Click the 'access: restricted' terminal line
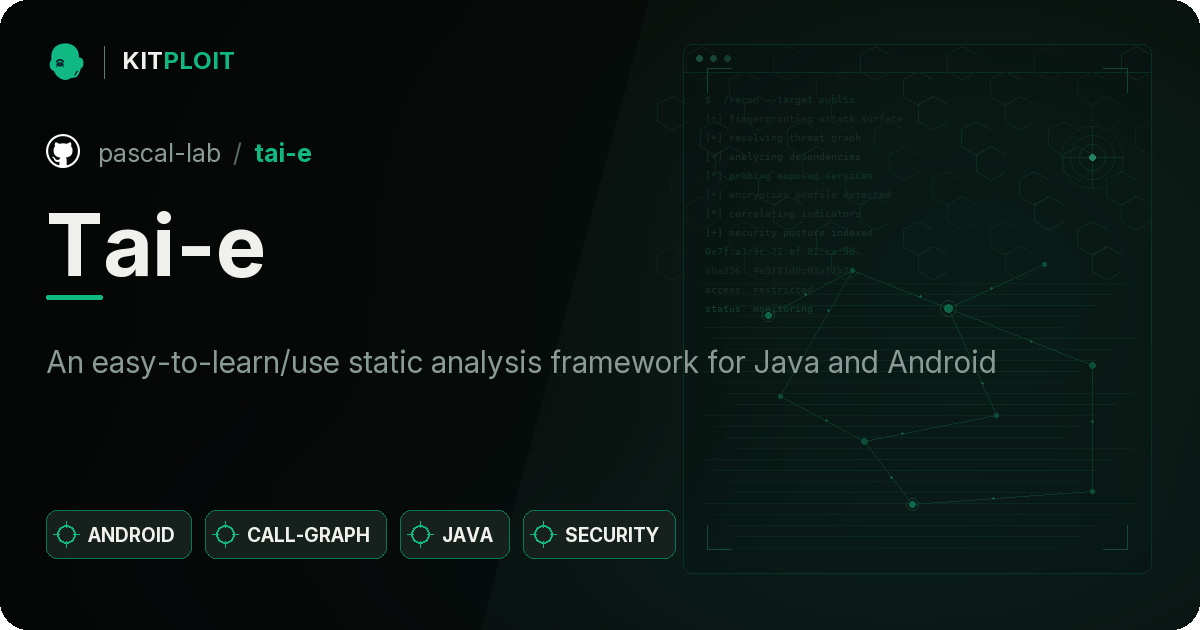Image resolution: width=1200 pixels, height=630 pixels. coord(758,290)
